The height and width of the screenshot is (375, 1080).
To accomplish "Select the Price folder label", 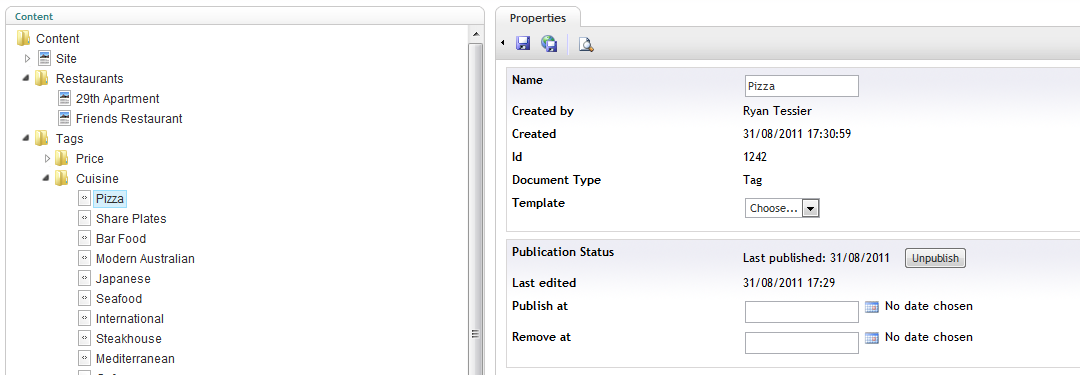I will 90,159.
